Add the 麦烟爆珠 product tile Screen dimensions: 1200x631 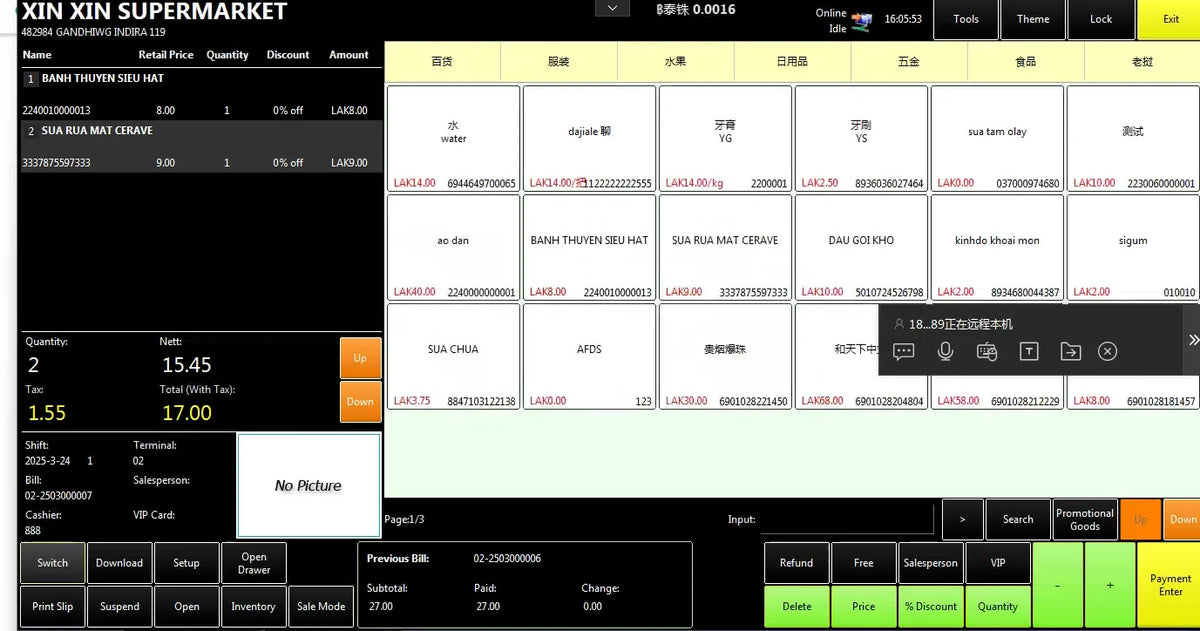coord(725,356)
